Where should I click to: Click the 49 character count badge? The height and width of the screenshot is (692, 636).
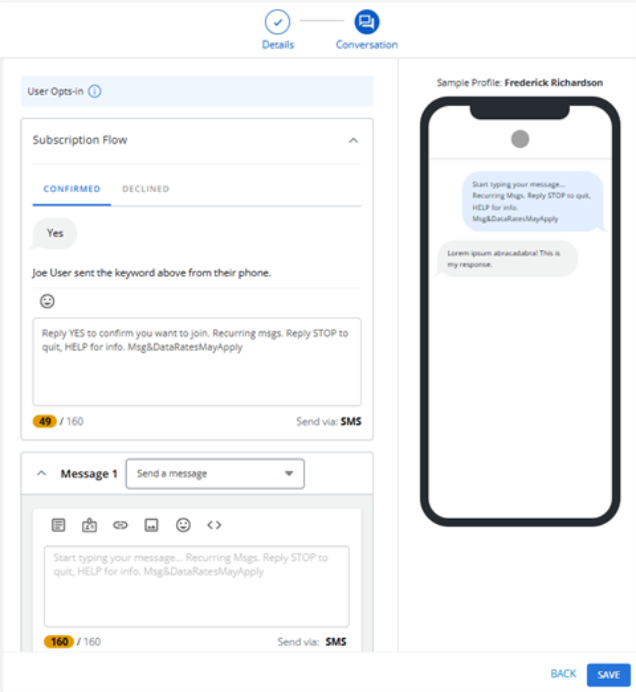click(x=45, y=421)
